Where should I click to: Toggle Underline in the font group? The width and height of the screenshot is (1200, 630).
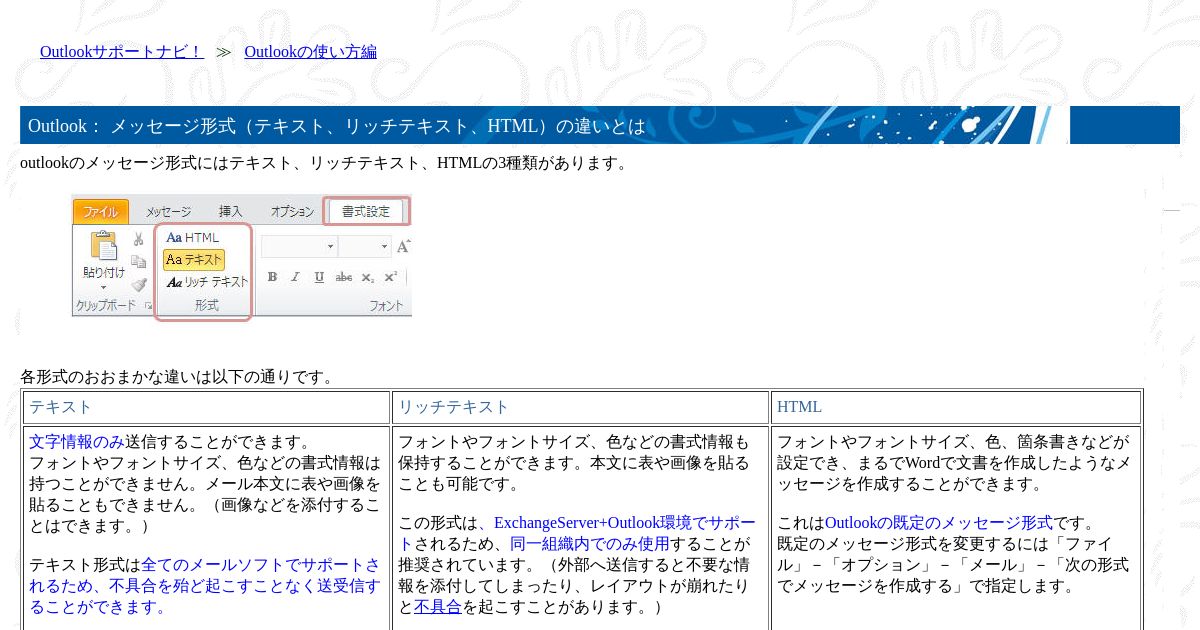(319, 277)
